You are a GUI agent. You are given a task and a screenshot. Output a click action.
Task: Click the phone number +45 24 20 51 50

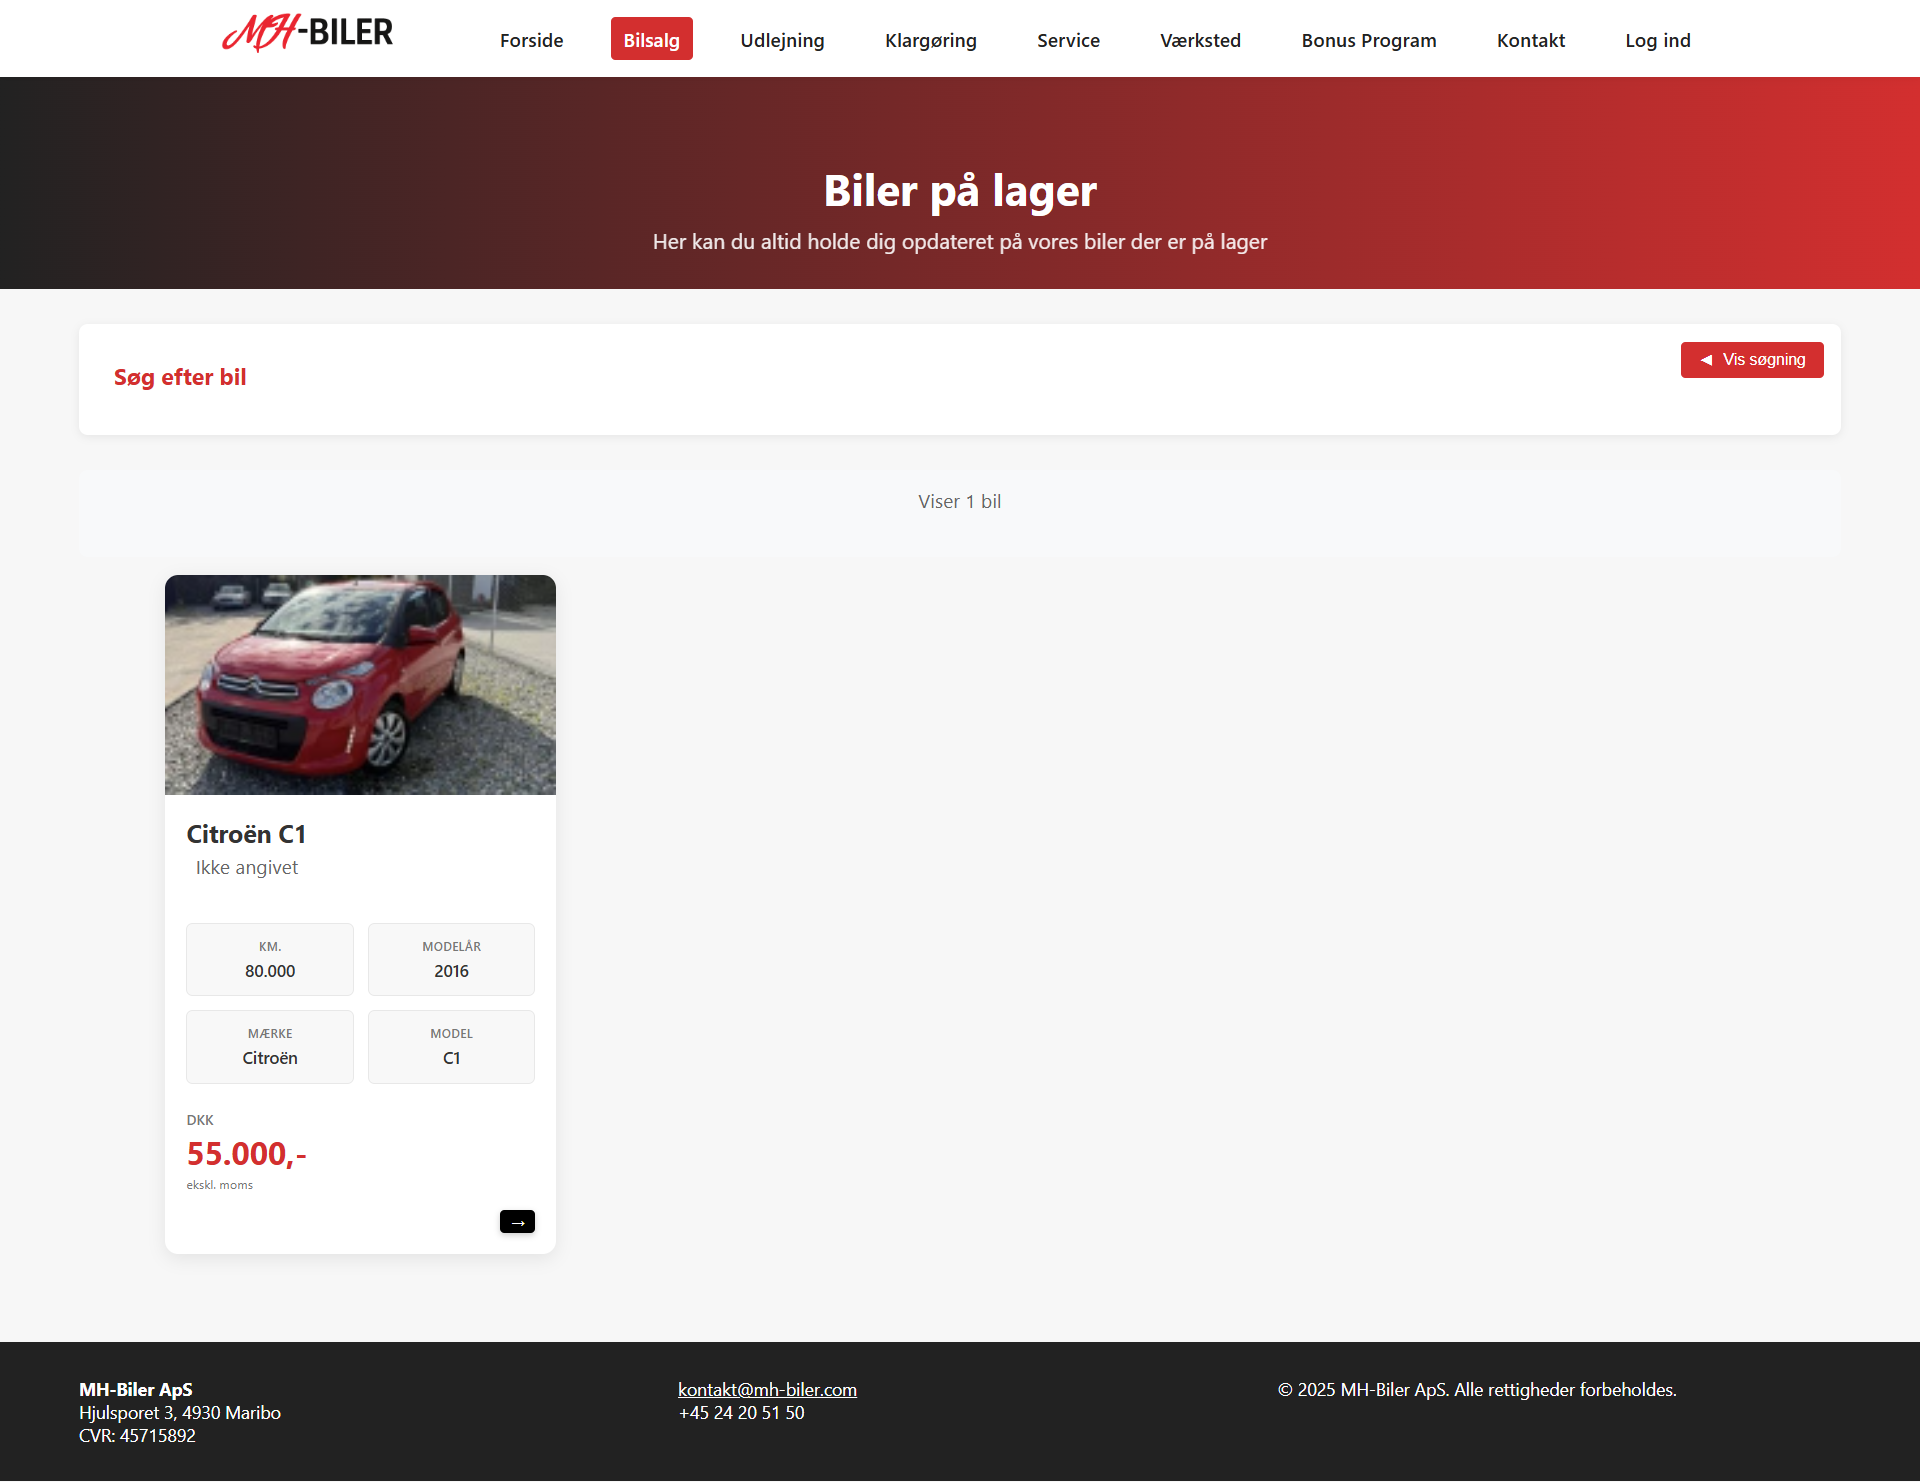(x=741, y=1413)
